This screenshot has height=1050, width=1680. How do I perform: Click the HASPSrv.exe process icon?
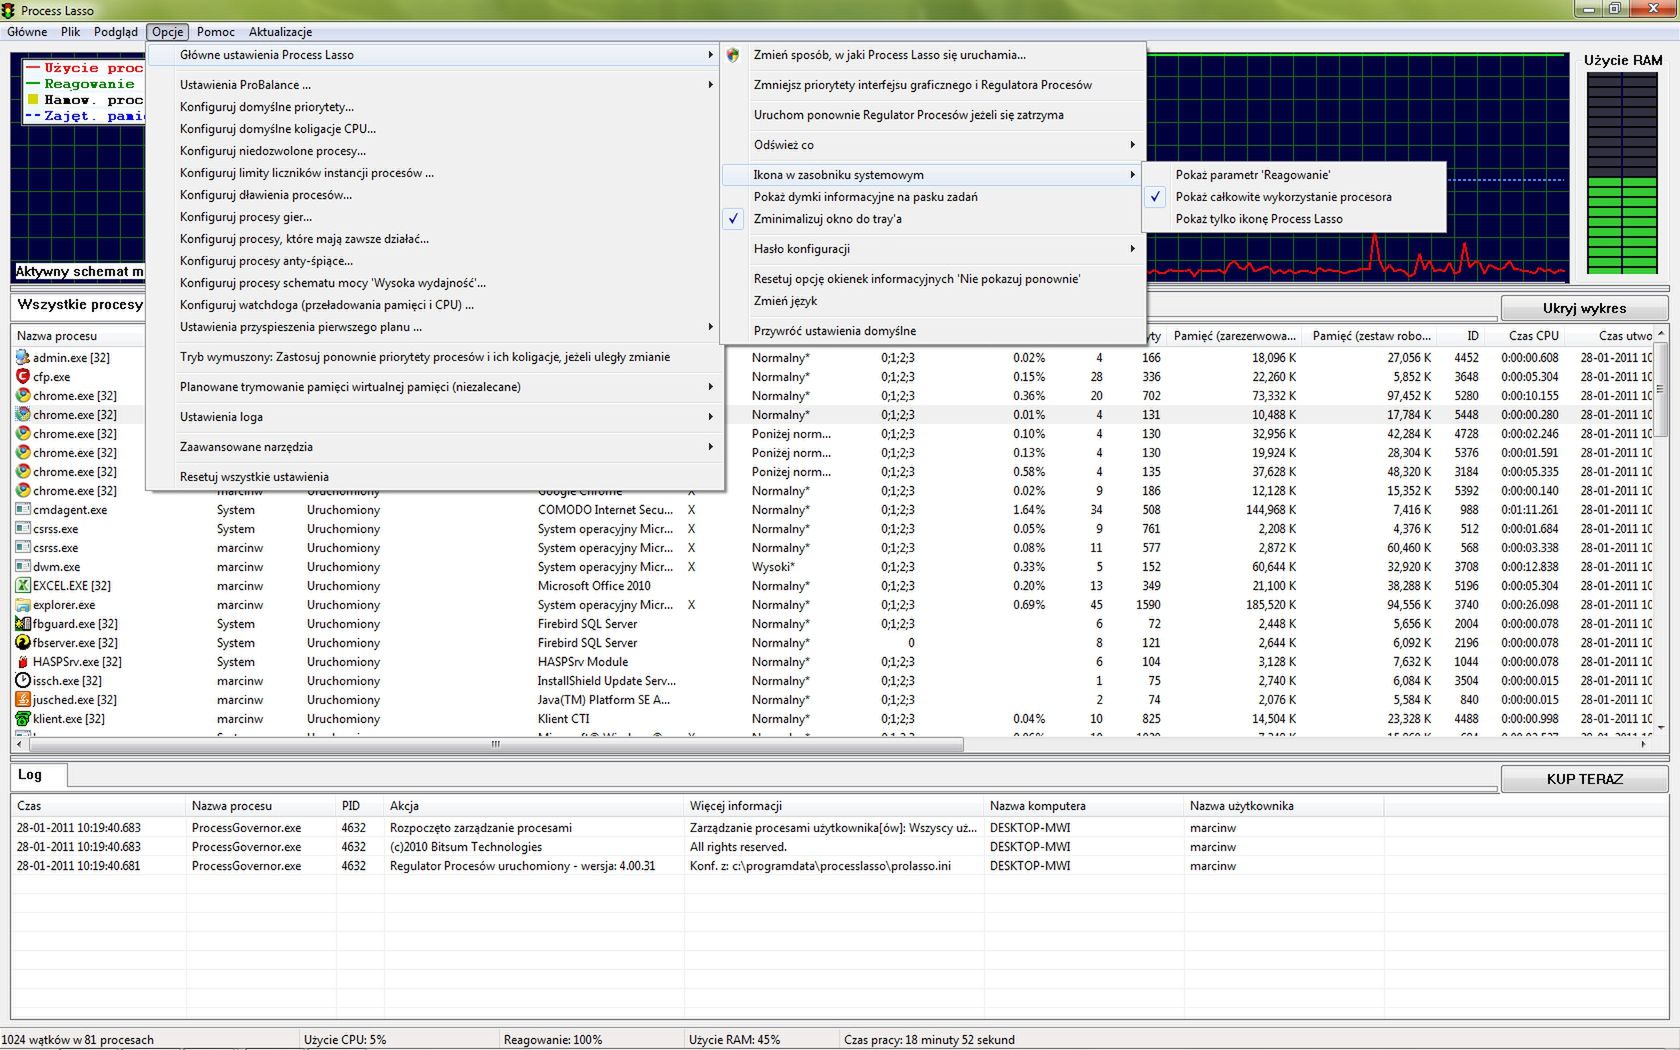click(x=23, y=661)
